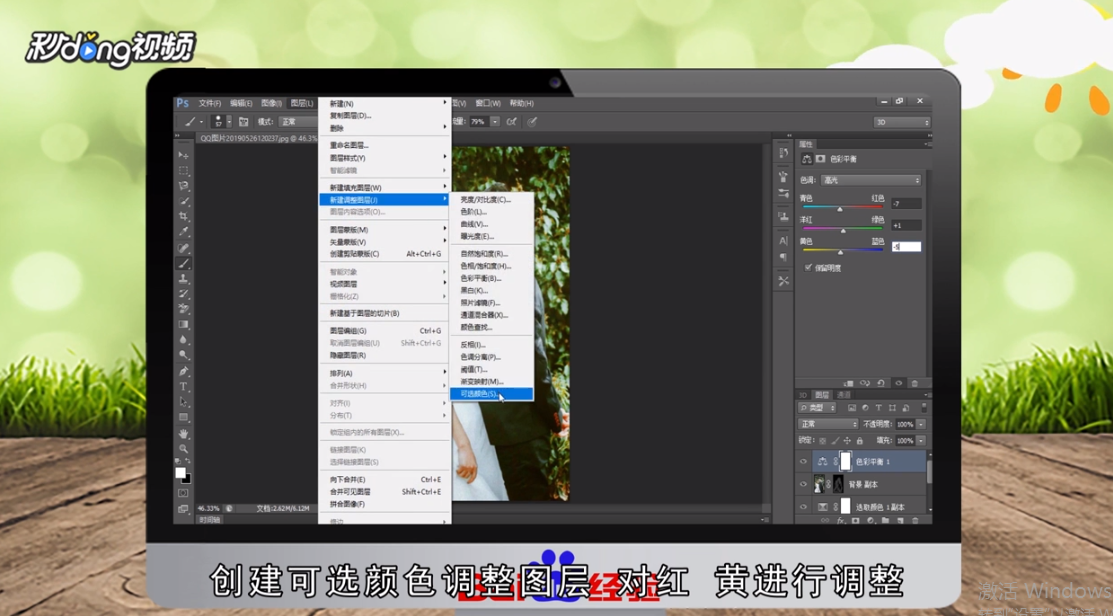Toggle the brush panel icon in options bar
The width and height of the screenshot is (1113, 616).
tap(243, 121)
